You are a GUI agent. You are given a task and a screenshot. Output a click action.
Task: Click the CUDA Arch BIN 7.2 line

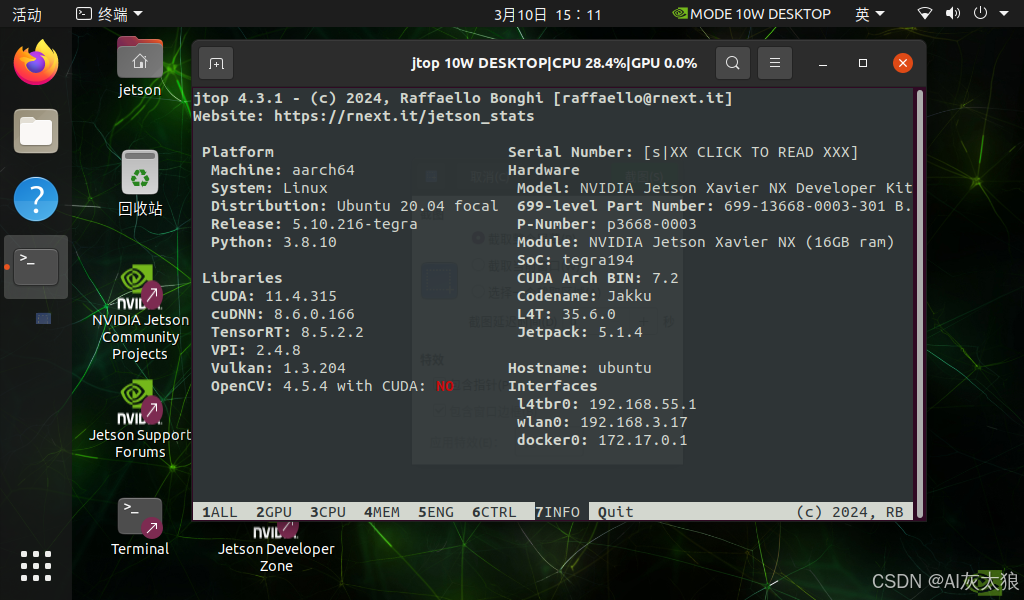pos(598,278)
